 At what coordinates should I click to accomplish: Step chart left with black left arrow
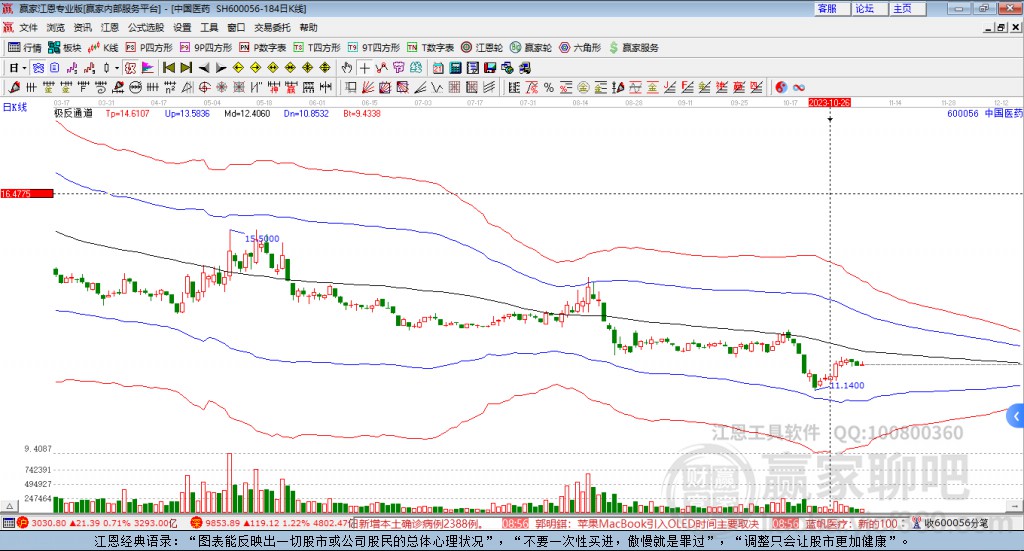(204, 68)
